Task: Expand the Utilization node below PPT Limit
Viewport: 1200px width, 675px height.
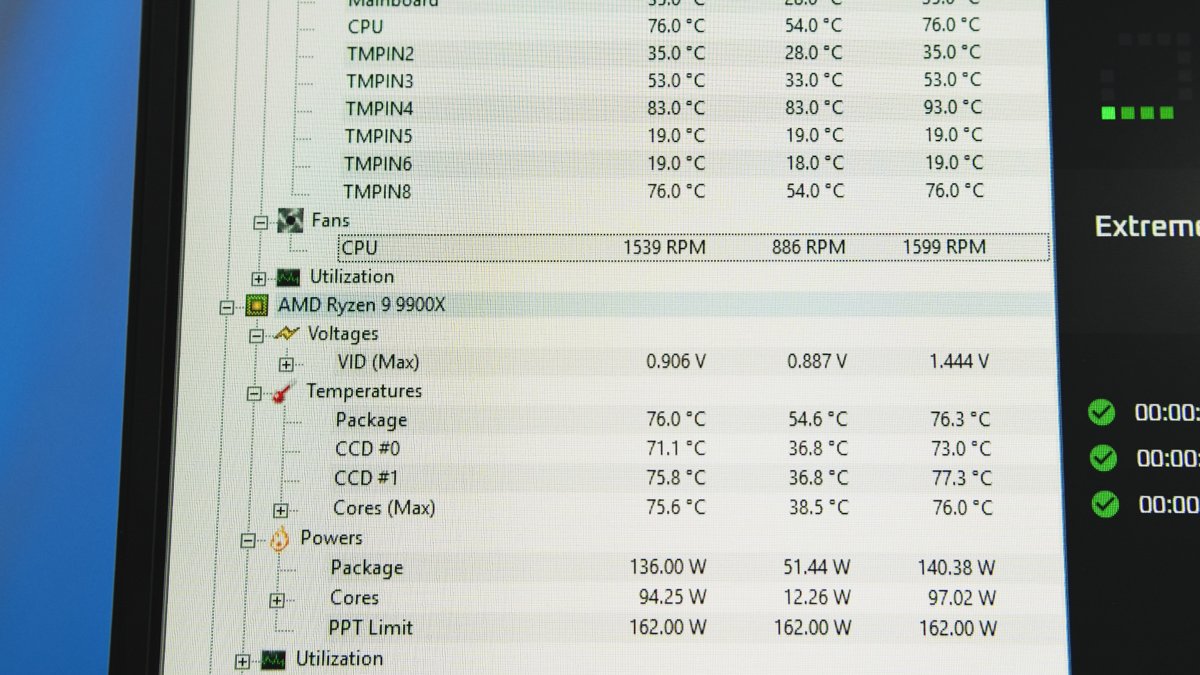Action: [242, 661]
